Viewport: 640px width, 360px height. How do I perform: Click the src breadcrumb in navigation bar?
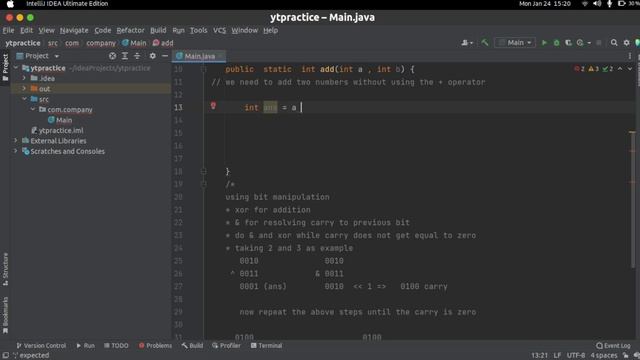pyautogui.click(x=53, y=43)
